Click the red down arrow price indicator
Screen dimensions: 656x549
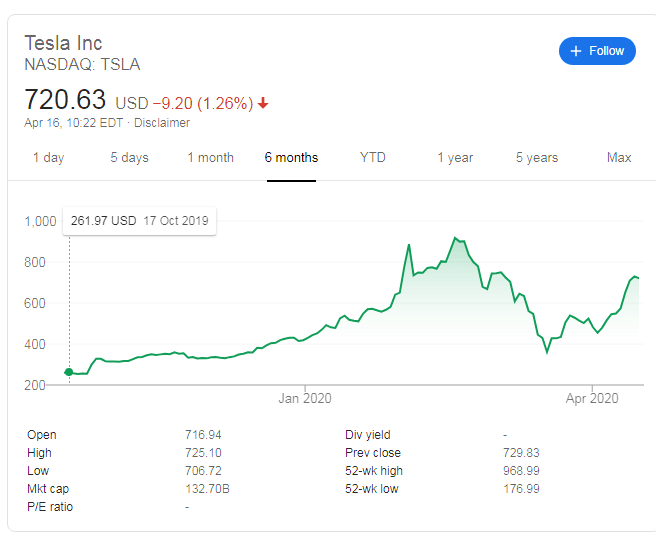[263, 103]
